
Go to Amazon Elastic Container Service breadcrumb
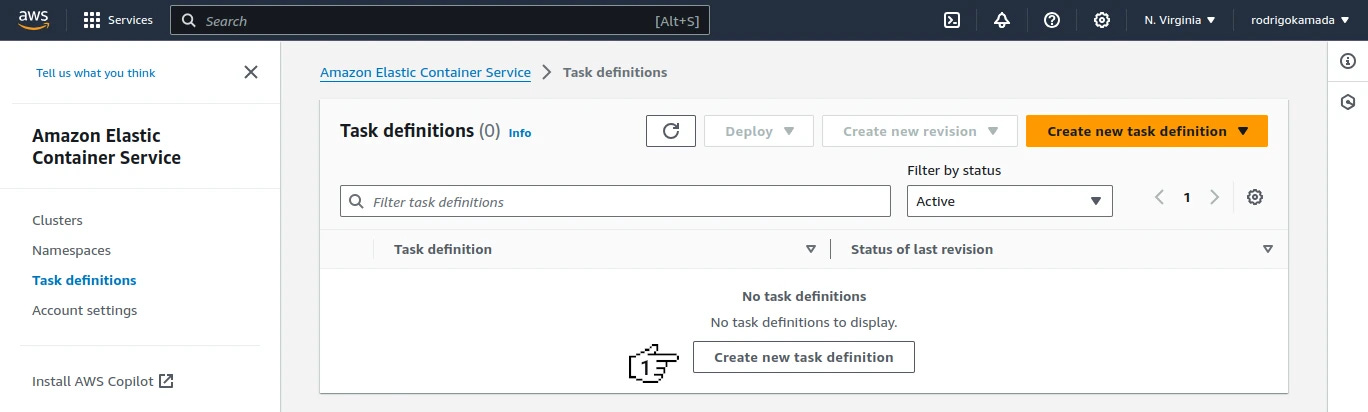pos(425,72)
